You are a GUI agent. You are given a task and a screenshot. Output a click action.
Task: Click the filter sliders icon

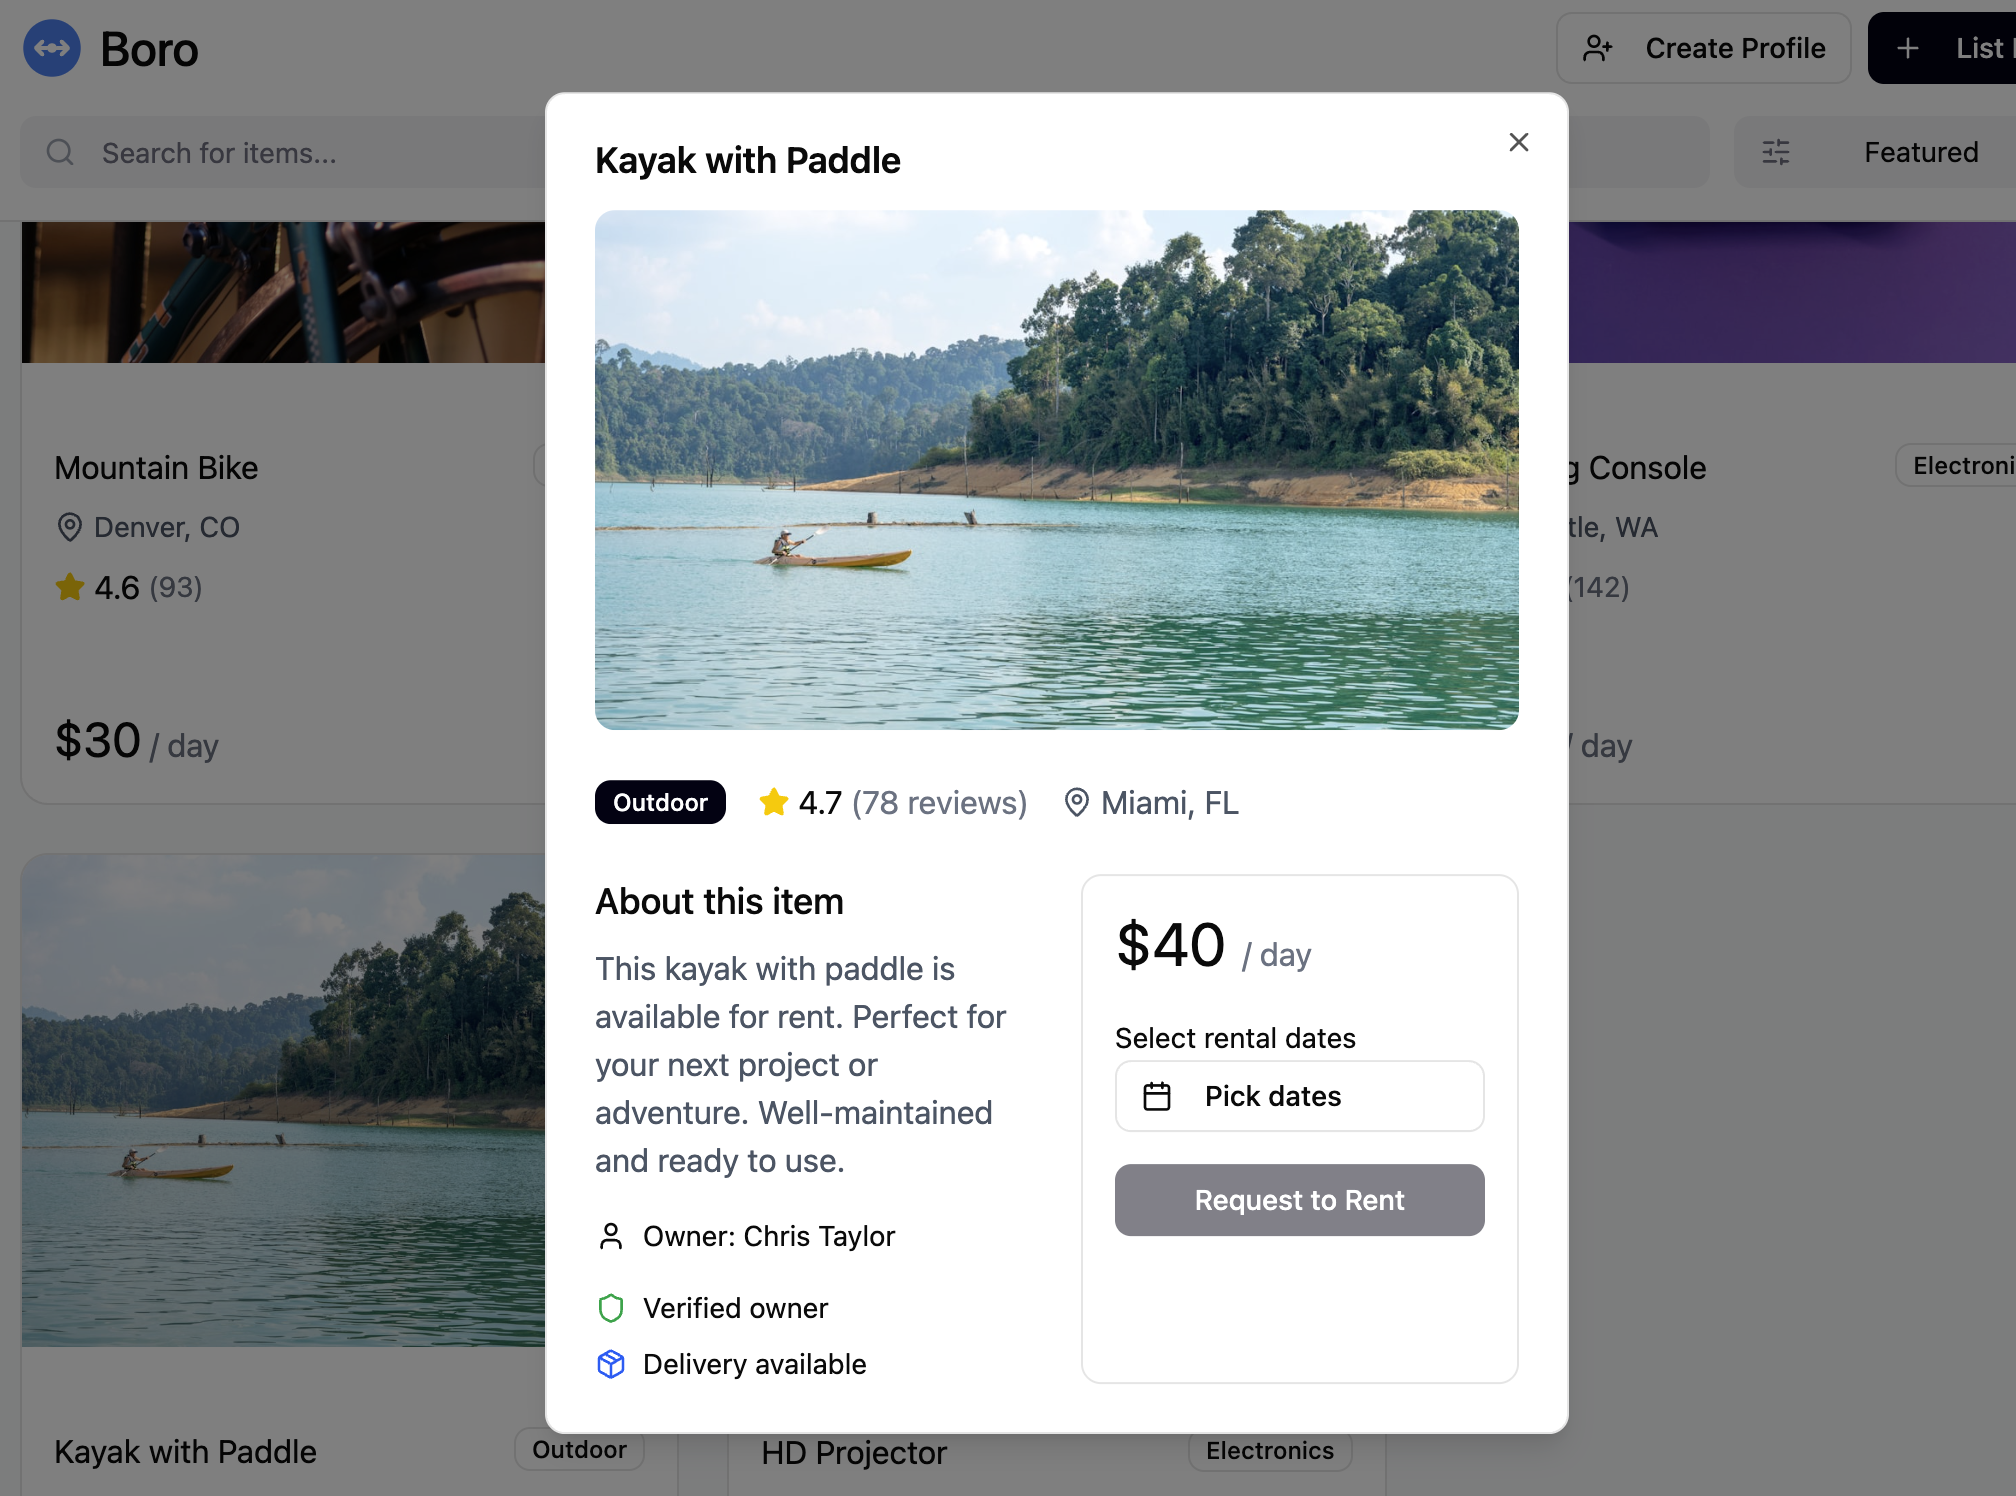click(x=1776, y=152)
